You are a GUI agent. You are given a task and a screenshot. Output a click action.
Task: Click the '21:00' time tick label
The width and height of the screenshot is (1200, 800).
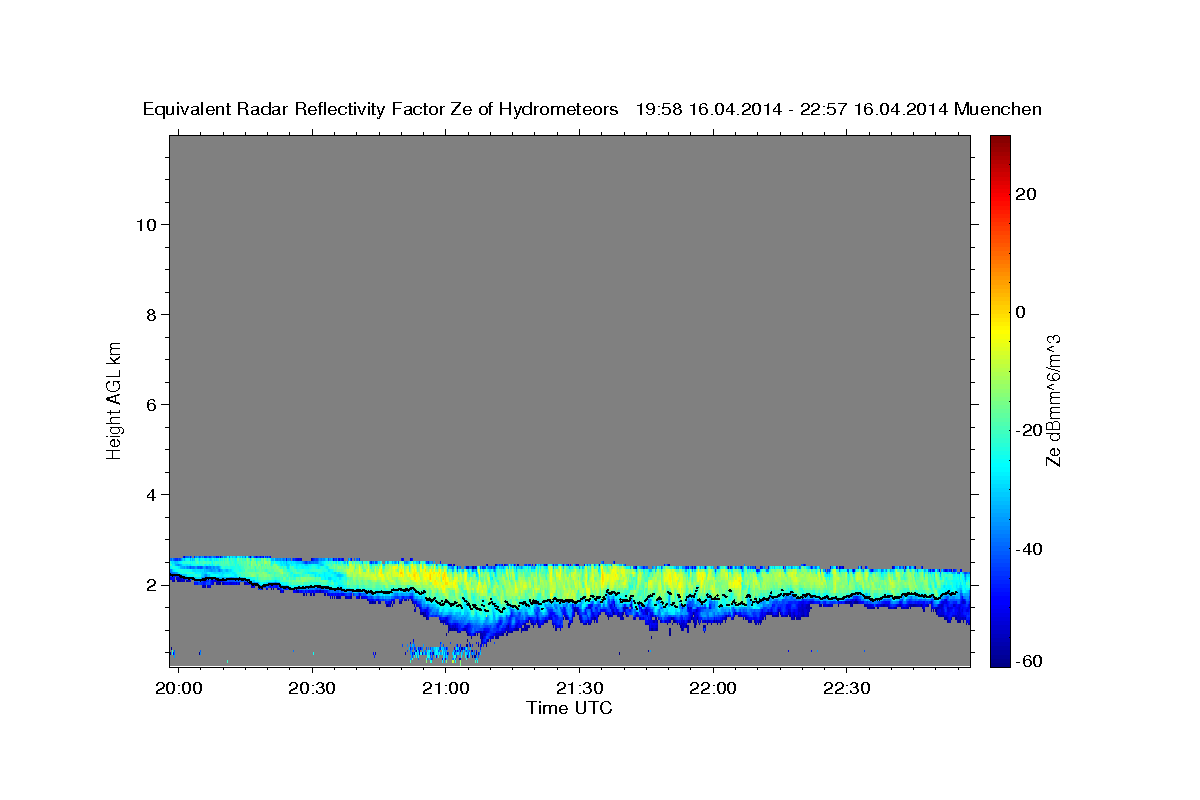click(446, 689)
